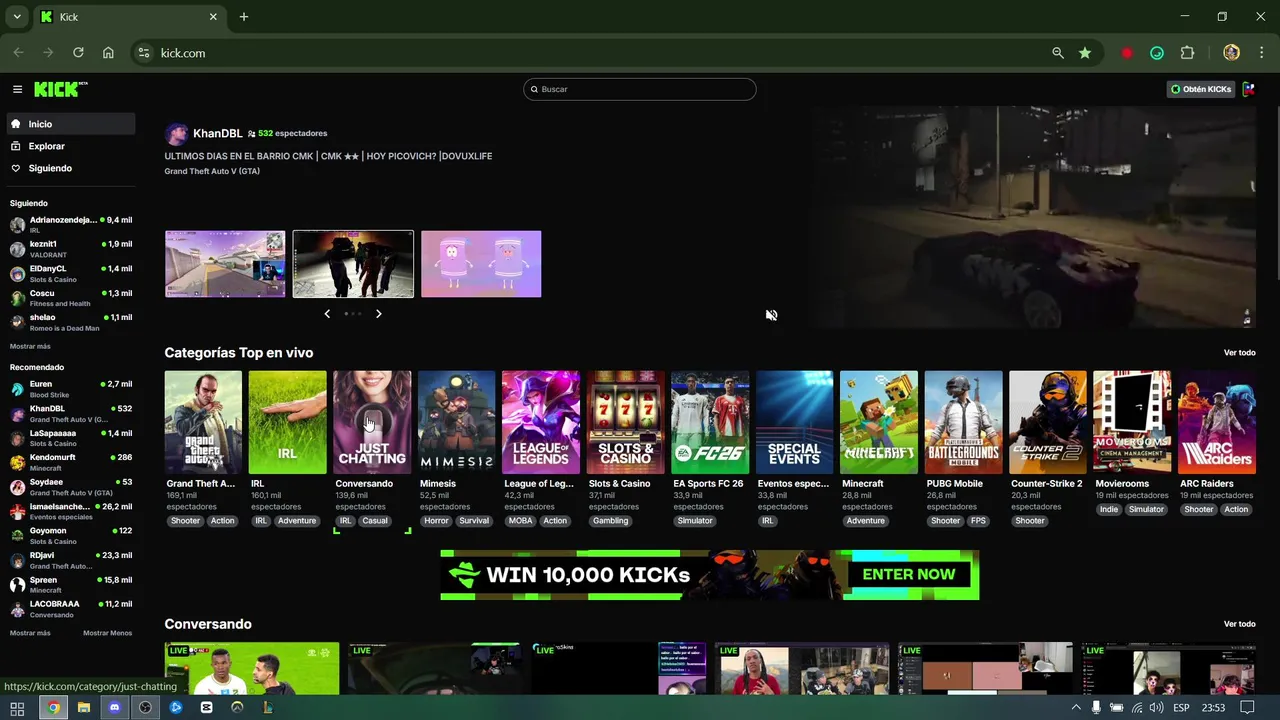Open the tab search dropdown arrow

(17, 17)
